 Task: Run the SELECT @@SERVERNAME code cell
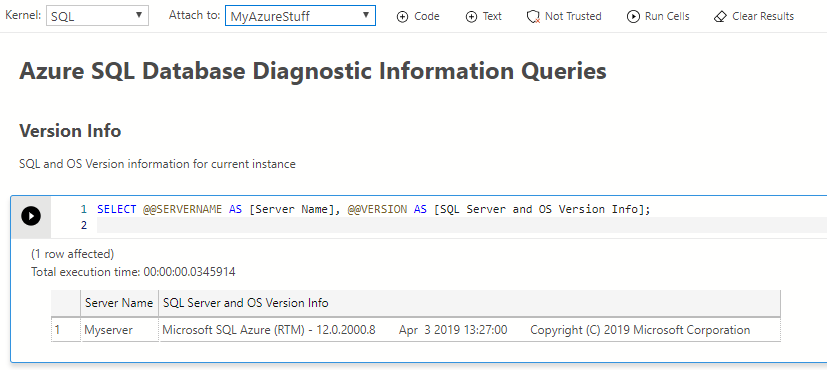31,216
